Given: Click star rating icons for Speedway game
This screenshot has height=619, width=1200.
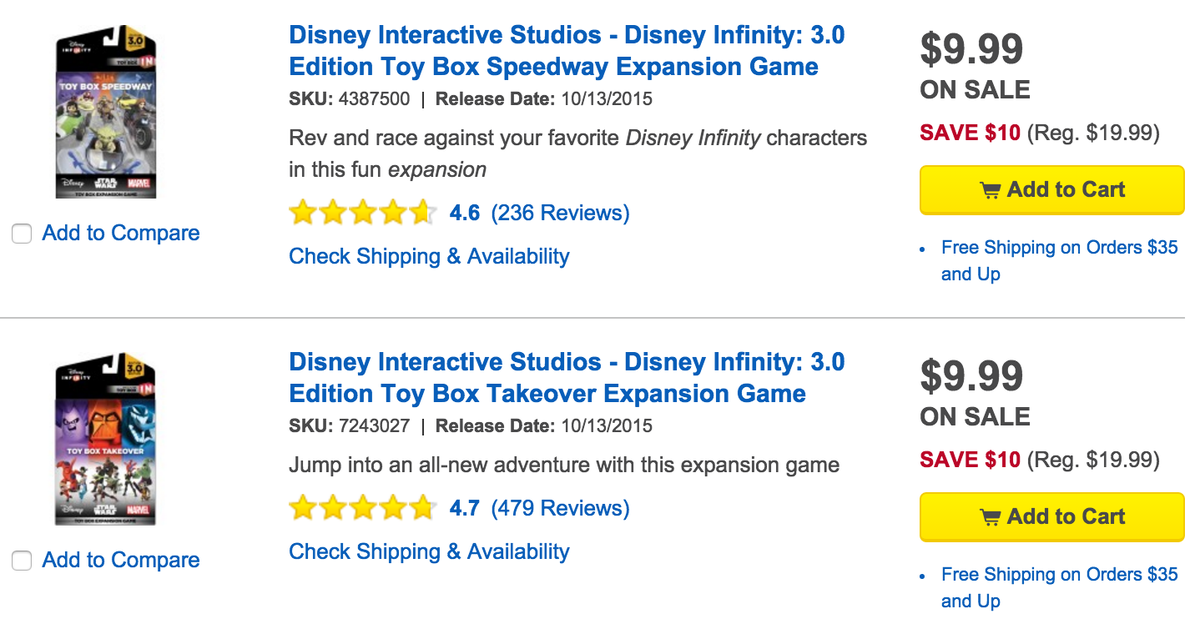Looking at the screenshot, I should coord(362,213).
